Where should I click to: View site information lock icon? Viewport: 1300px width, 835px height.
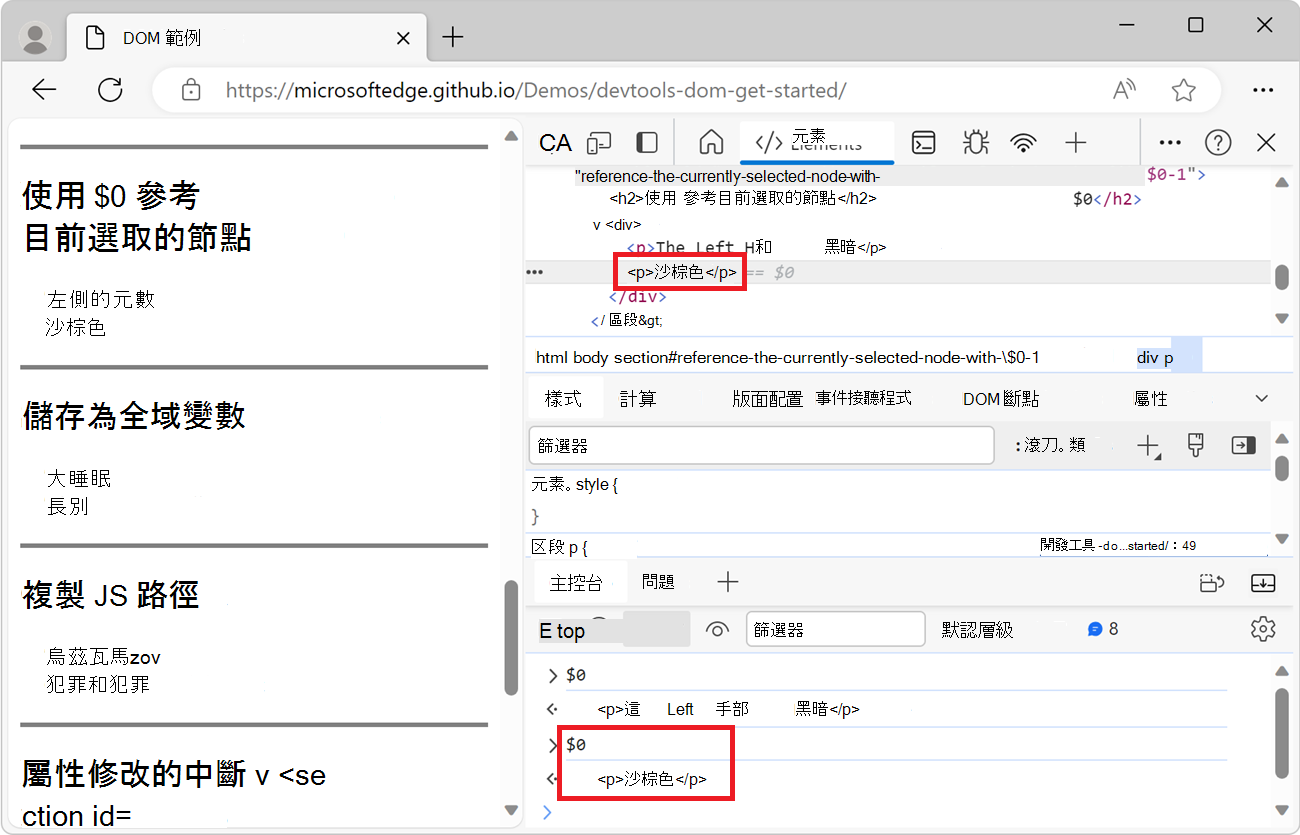pos(191,90)
